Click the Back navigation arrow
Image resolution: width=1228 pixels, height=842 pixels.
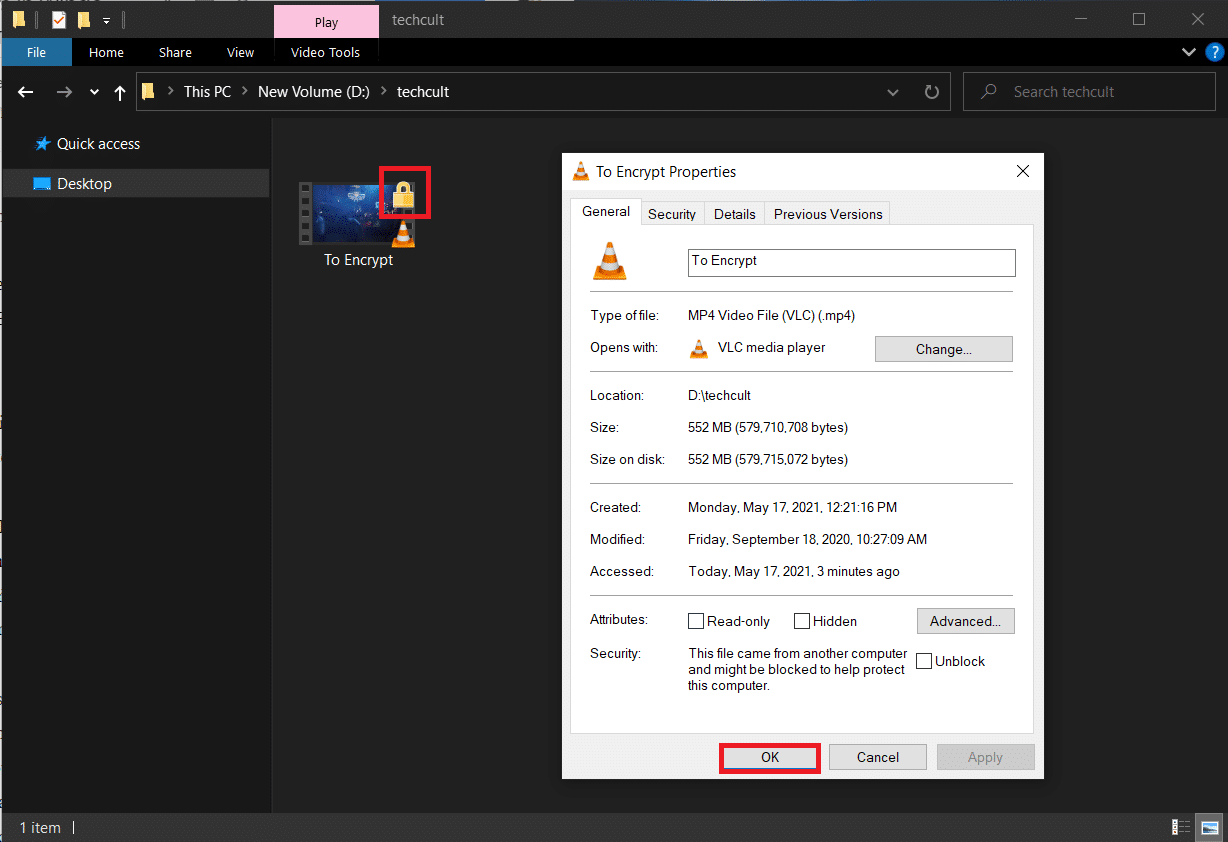coord(26,92)
